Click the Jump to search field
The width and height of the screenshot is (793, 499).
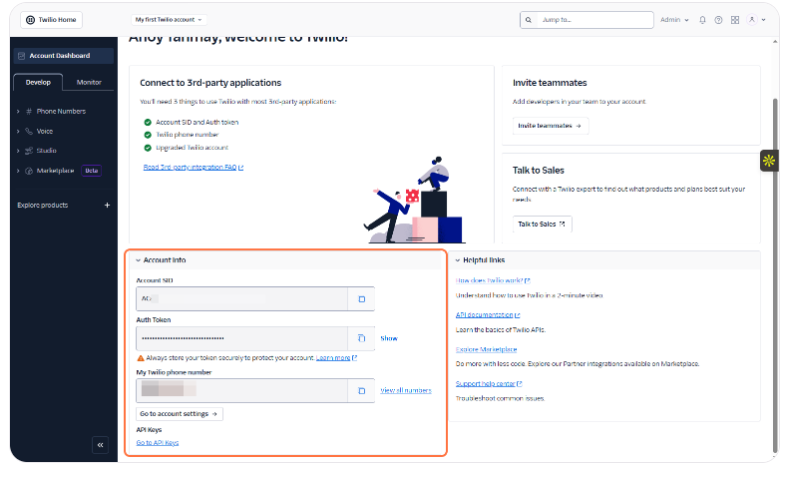click(x=587, y=20)
